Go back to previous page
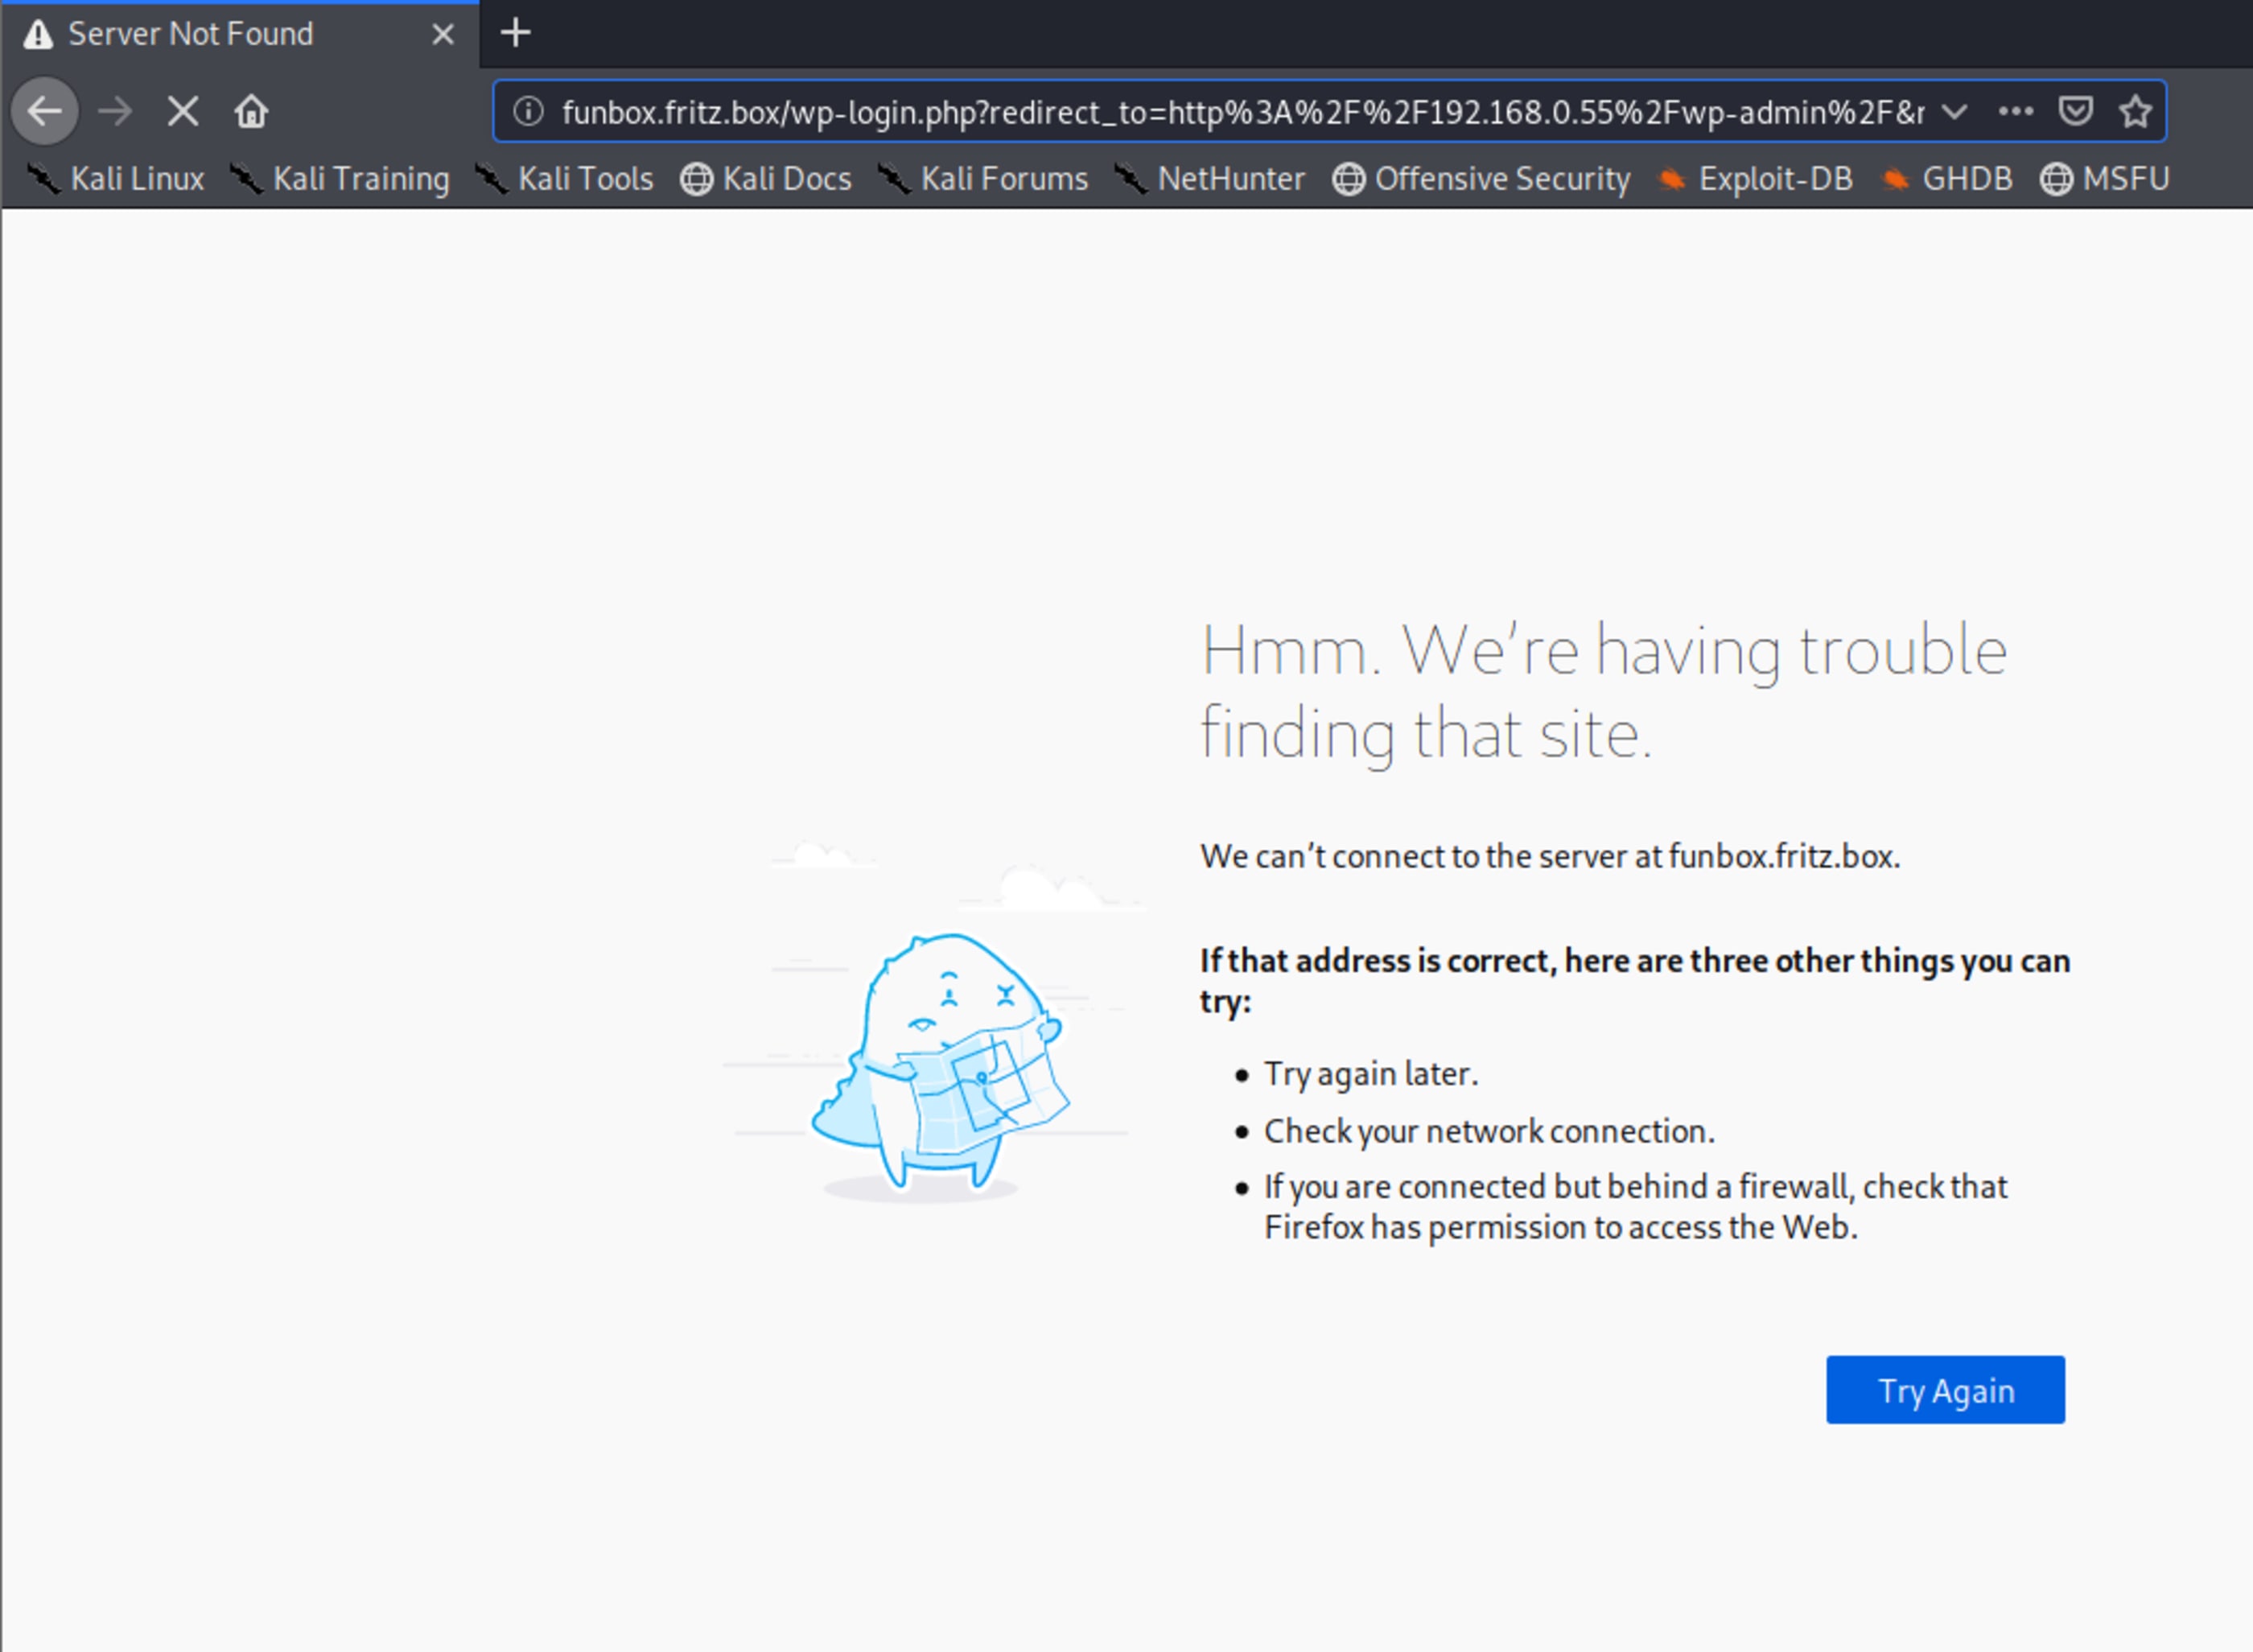This screenshot has height=1652, width=2253. pos(45,111)
